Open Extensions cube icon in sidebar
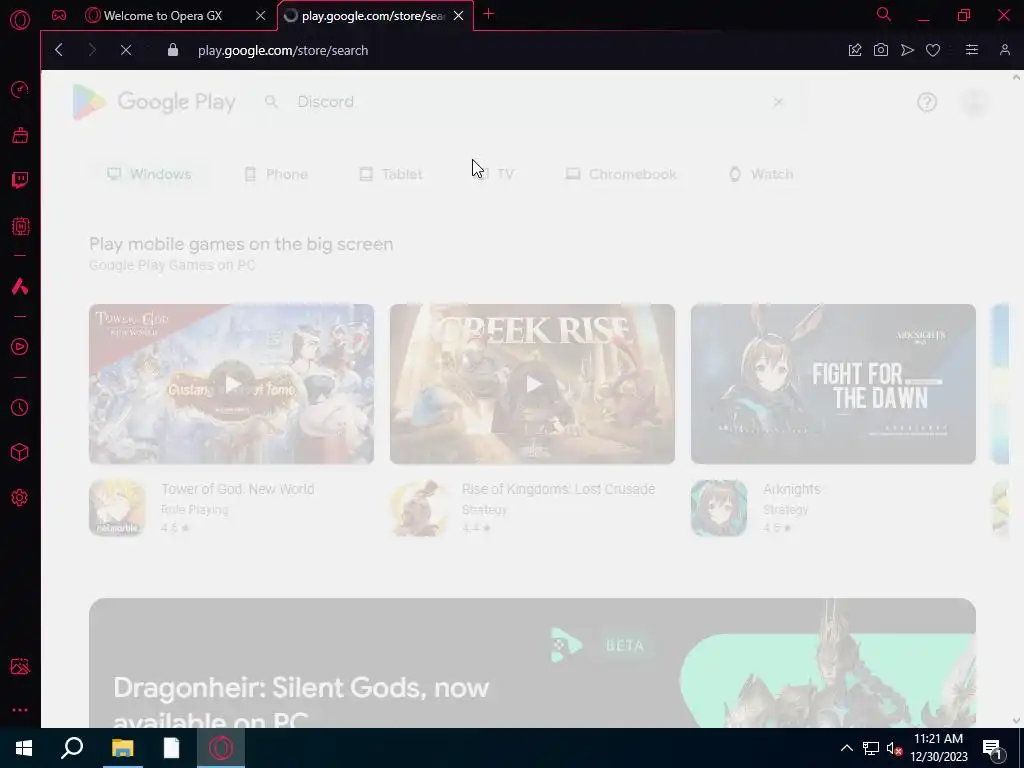The height and width of the screenshot is (768, 1024). [20, 453]
